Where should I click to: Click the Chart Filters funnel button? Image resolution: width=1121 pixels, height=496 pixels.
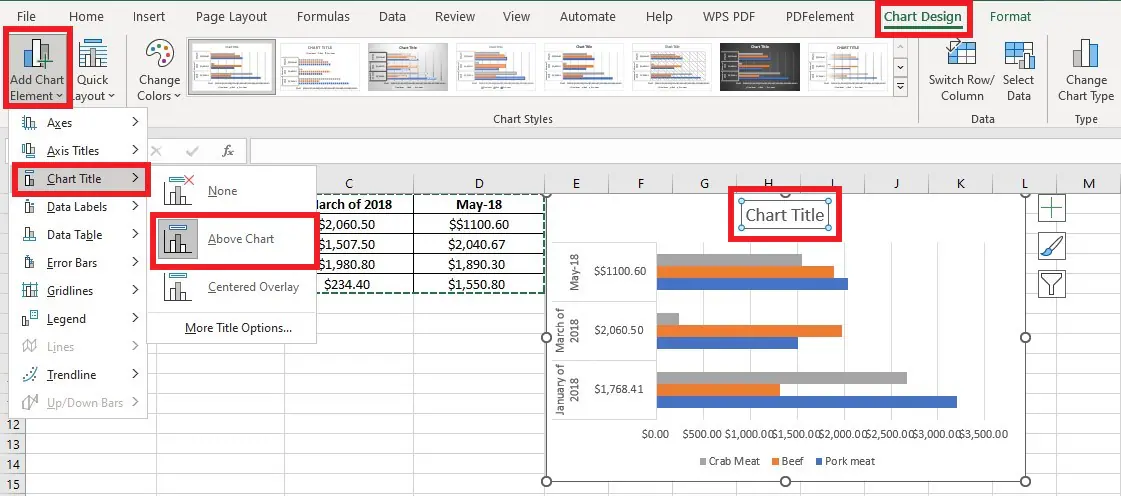pos(1052,284)
